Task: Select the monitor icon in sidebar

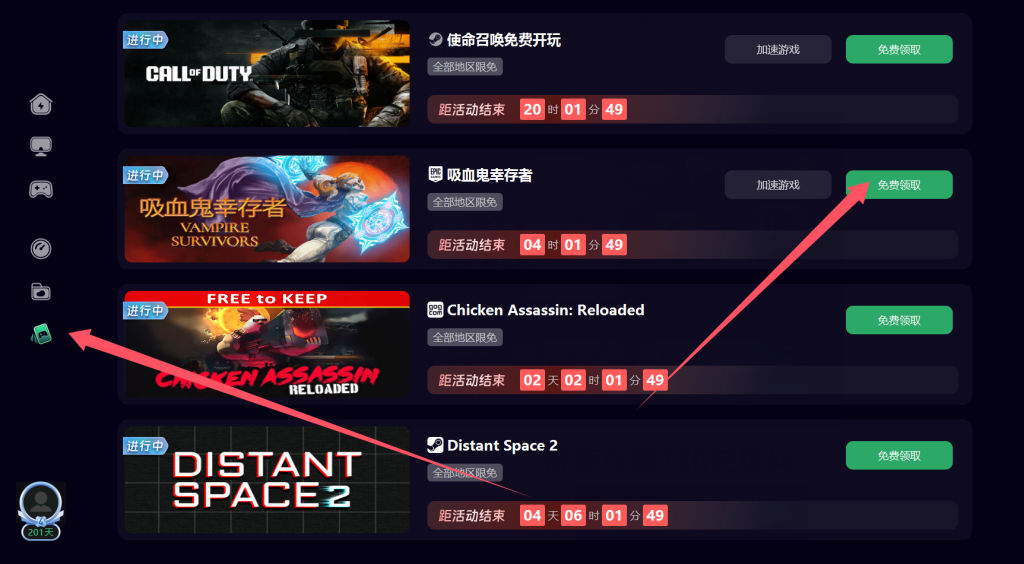Action: (x=41, y=146)
